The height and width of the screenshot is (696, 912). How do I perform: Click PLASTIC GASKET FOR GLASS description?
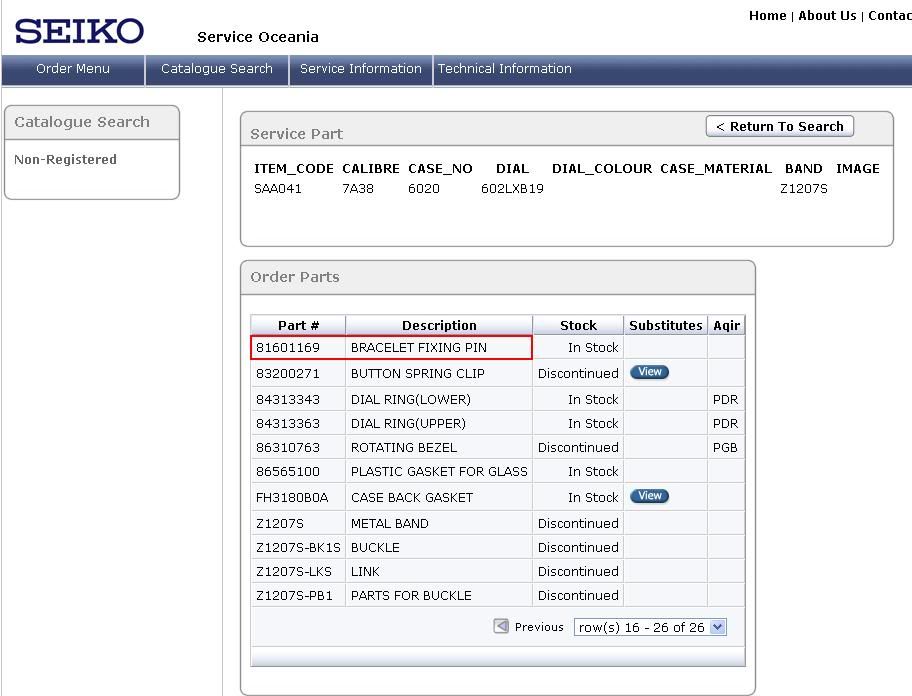click(x=439, y=471)
